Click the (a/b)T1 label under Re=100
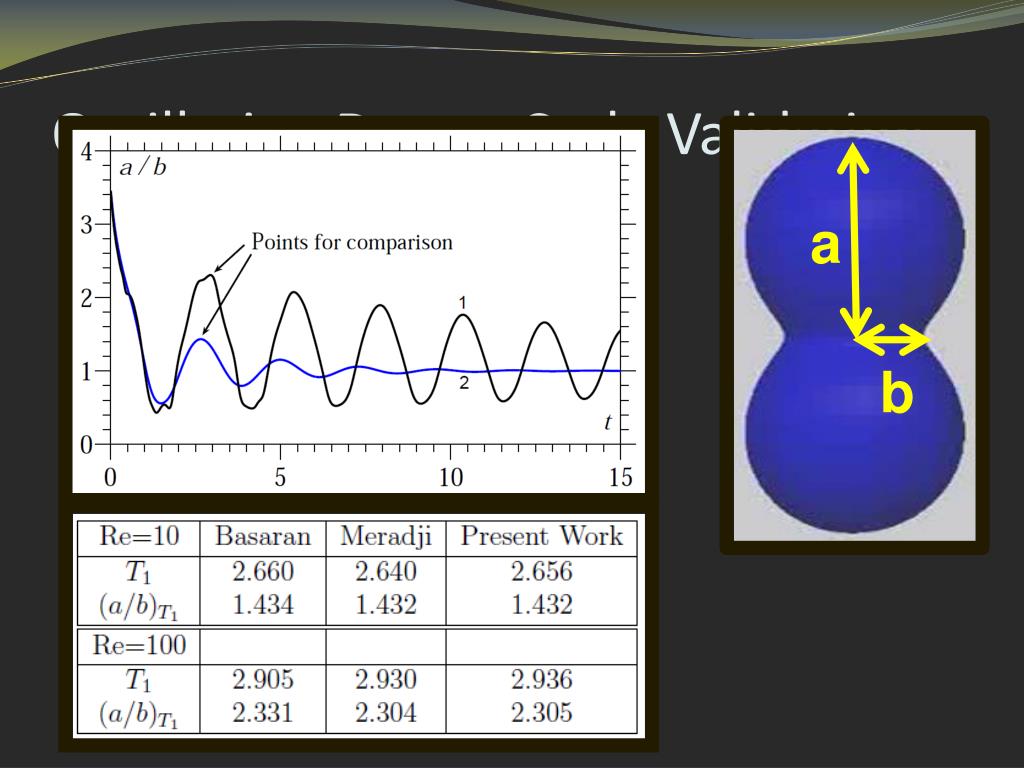Image resolution: width=1024 pixels, height=768 pixels. pos(138,716)
